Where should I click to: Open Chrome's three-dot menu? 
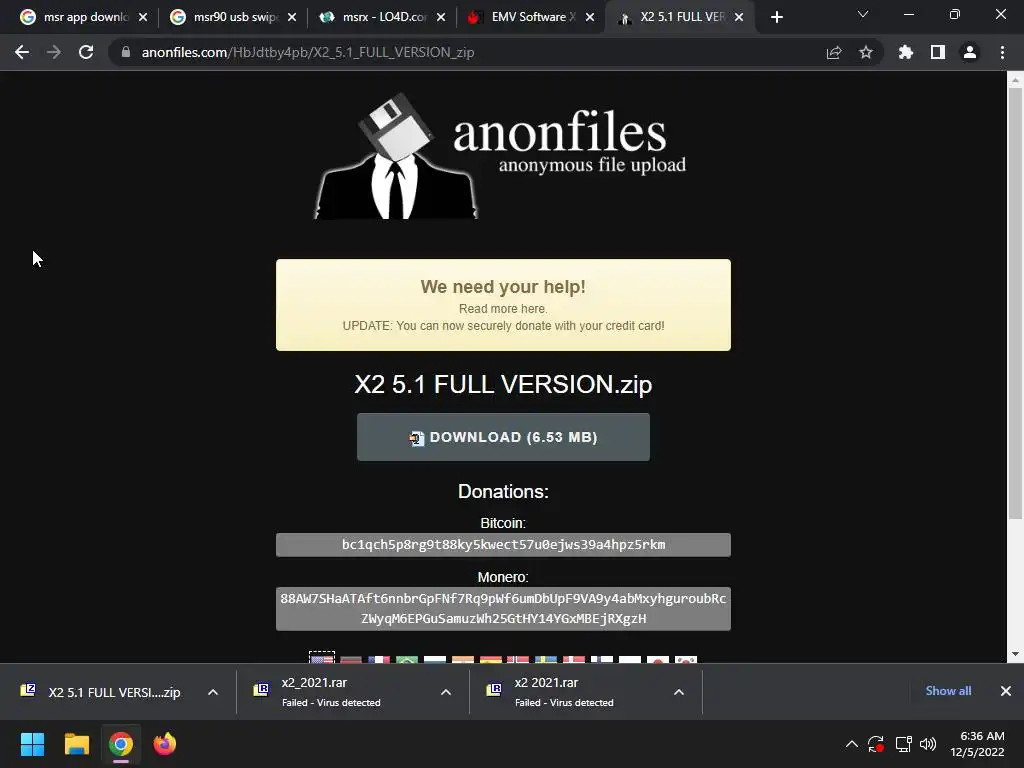click(1002, 52)
